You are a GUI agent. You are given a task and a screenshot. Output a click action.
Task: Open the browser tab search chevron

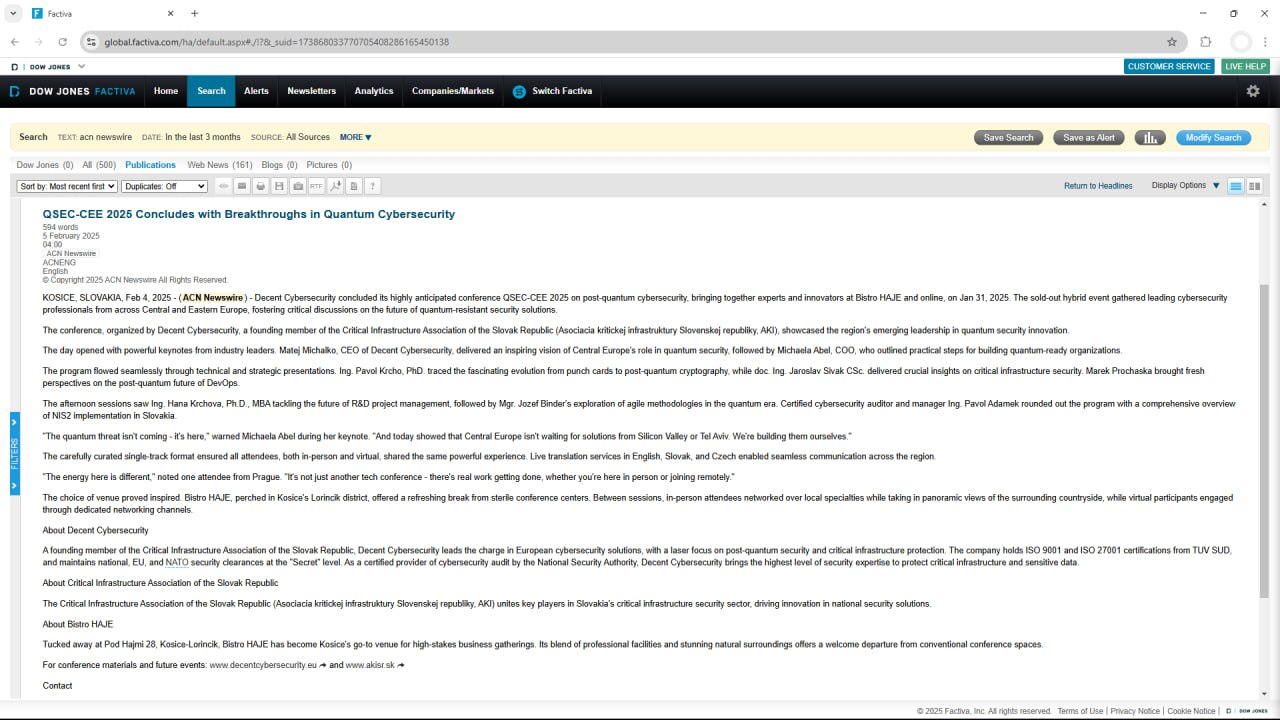(13, 13)
